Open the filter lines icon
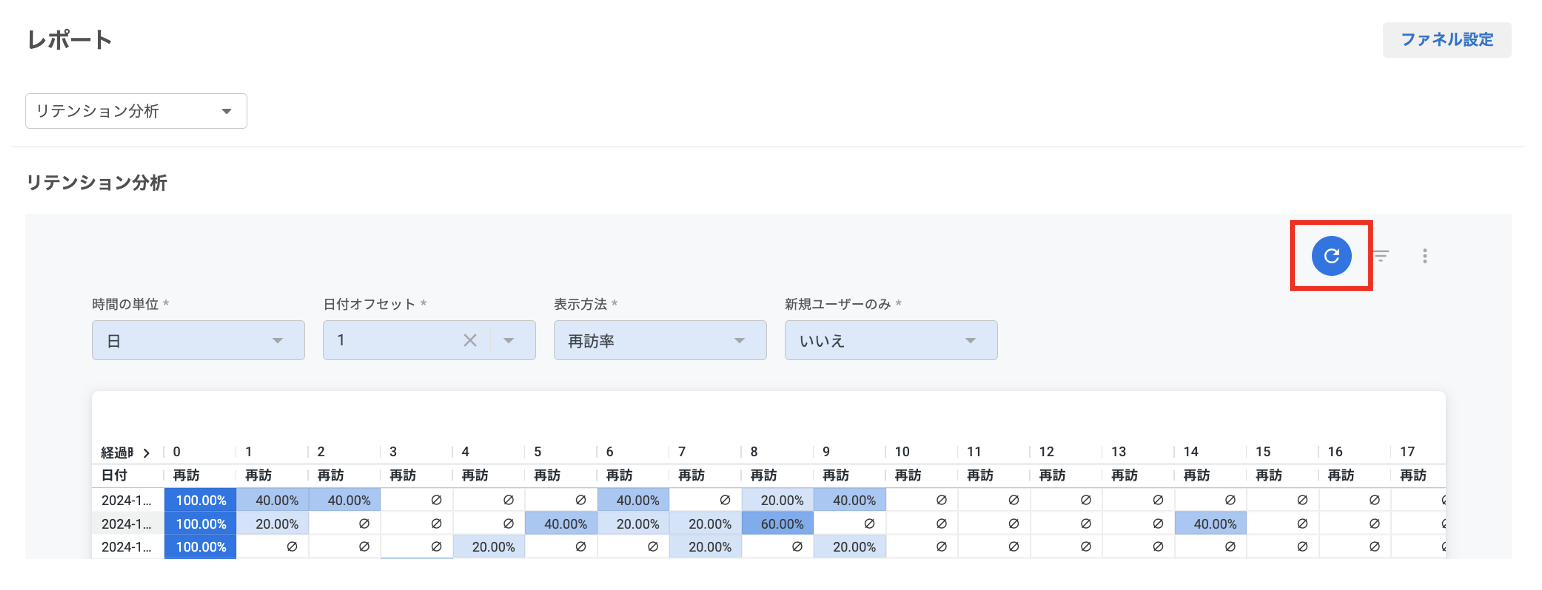This screenshot has height=590, width=1542. (x=1381, y=256)
